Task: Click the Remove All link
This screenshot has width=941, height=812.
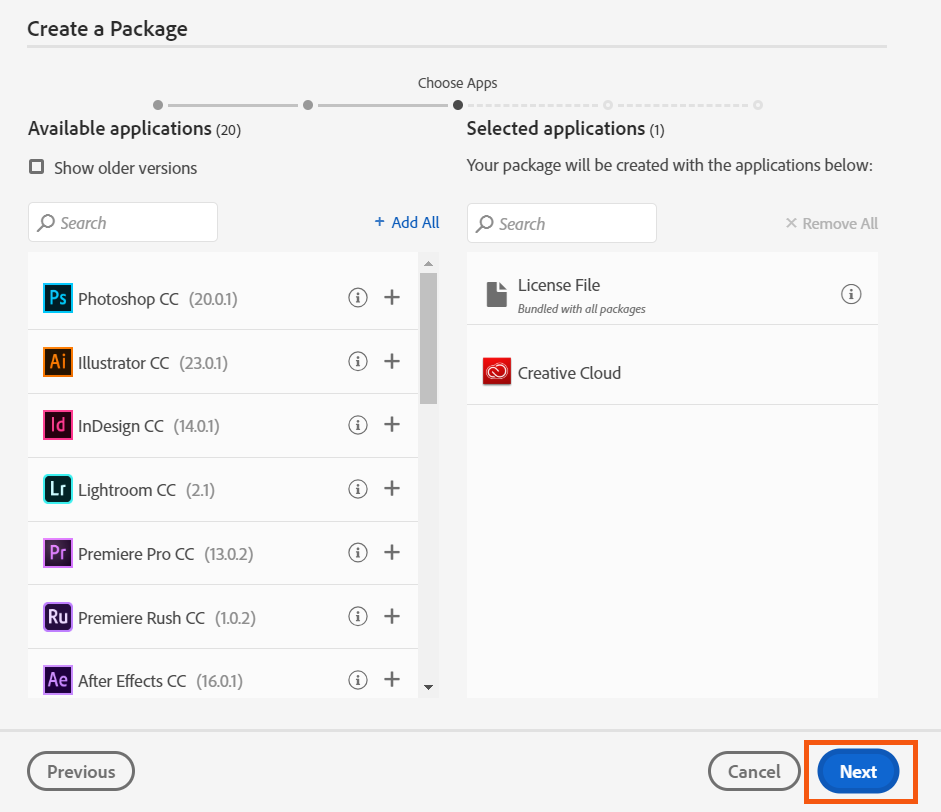Action: [831, 223]
